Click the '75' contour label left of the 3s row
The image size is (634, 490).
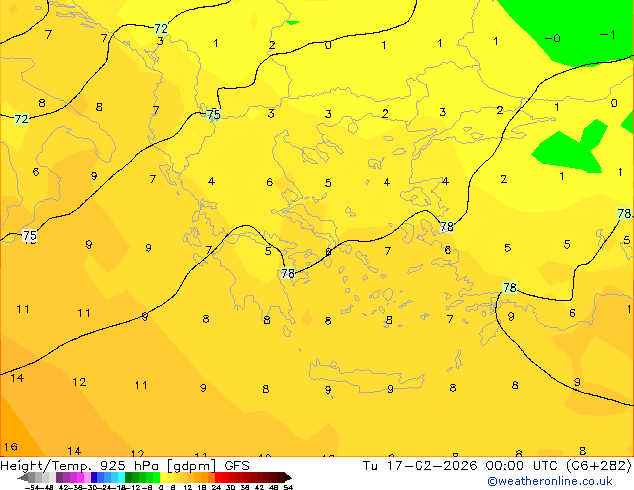(x=213, y=114)
